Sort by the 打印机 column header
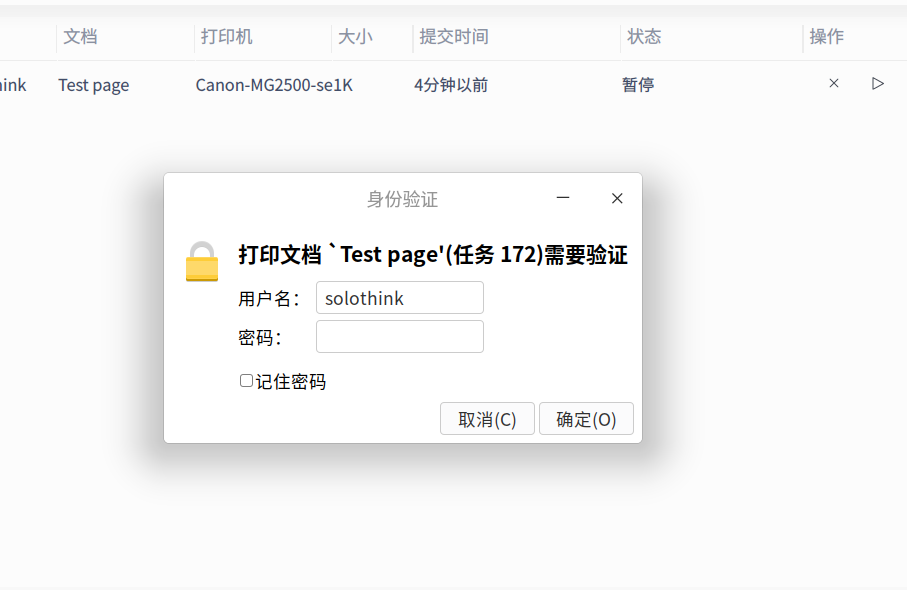The image size is (907, 590). click(227, 37)
